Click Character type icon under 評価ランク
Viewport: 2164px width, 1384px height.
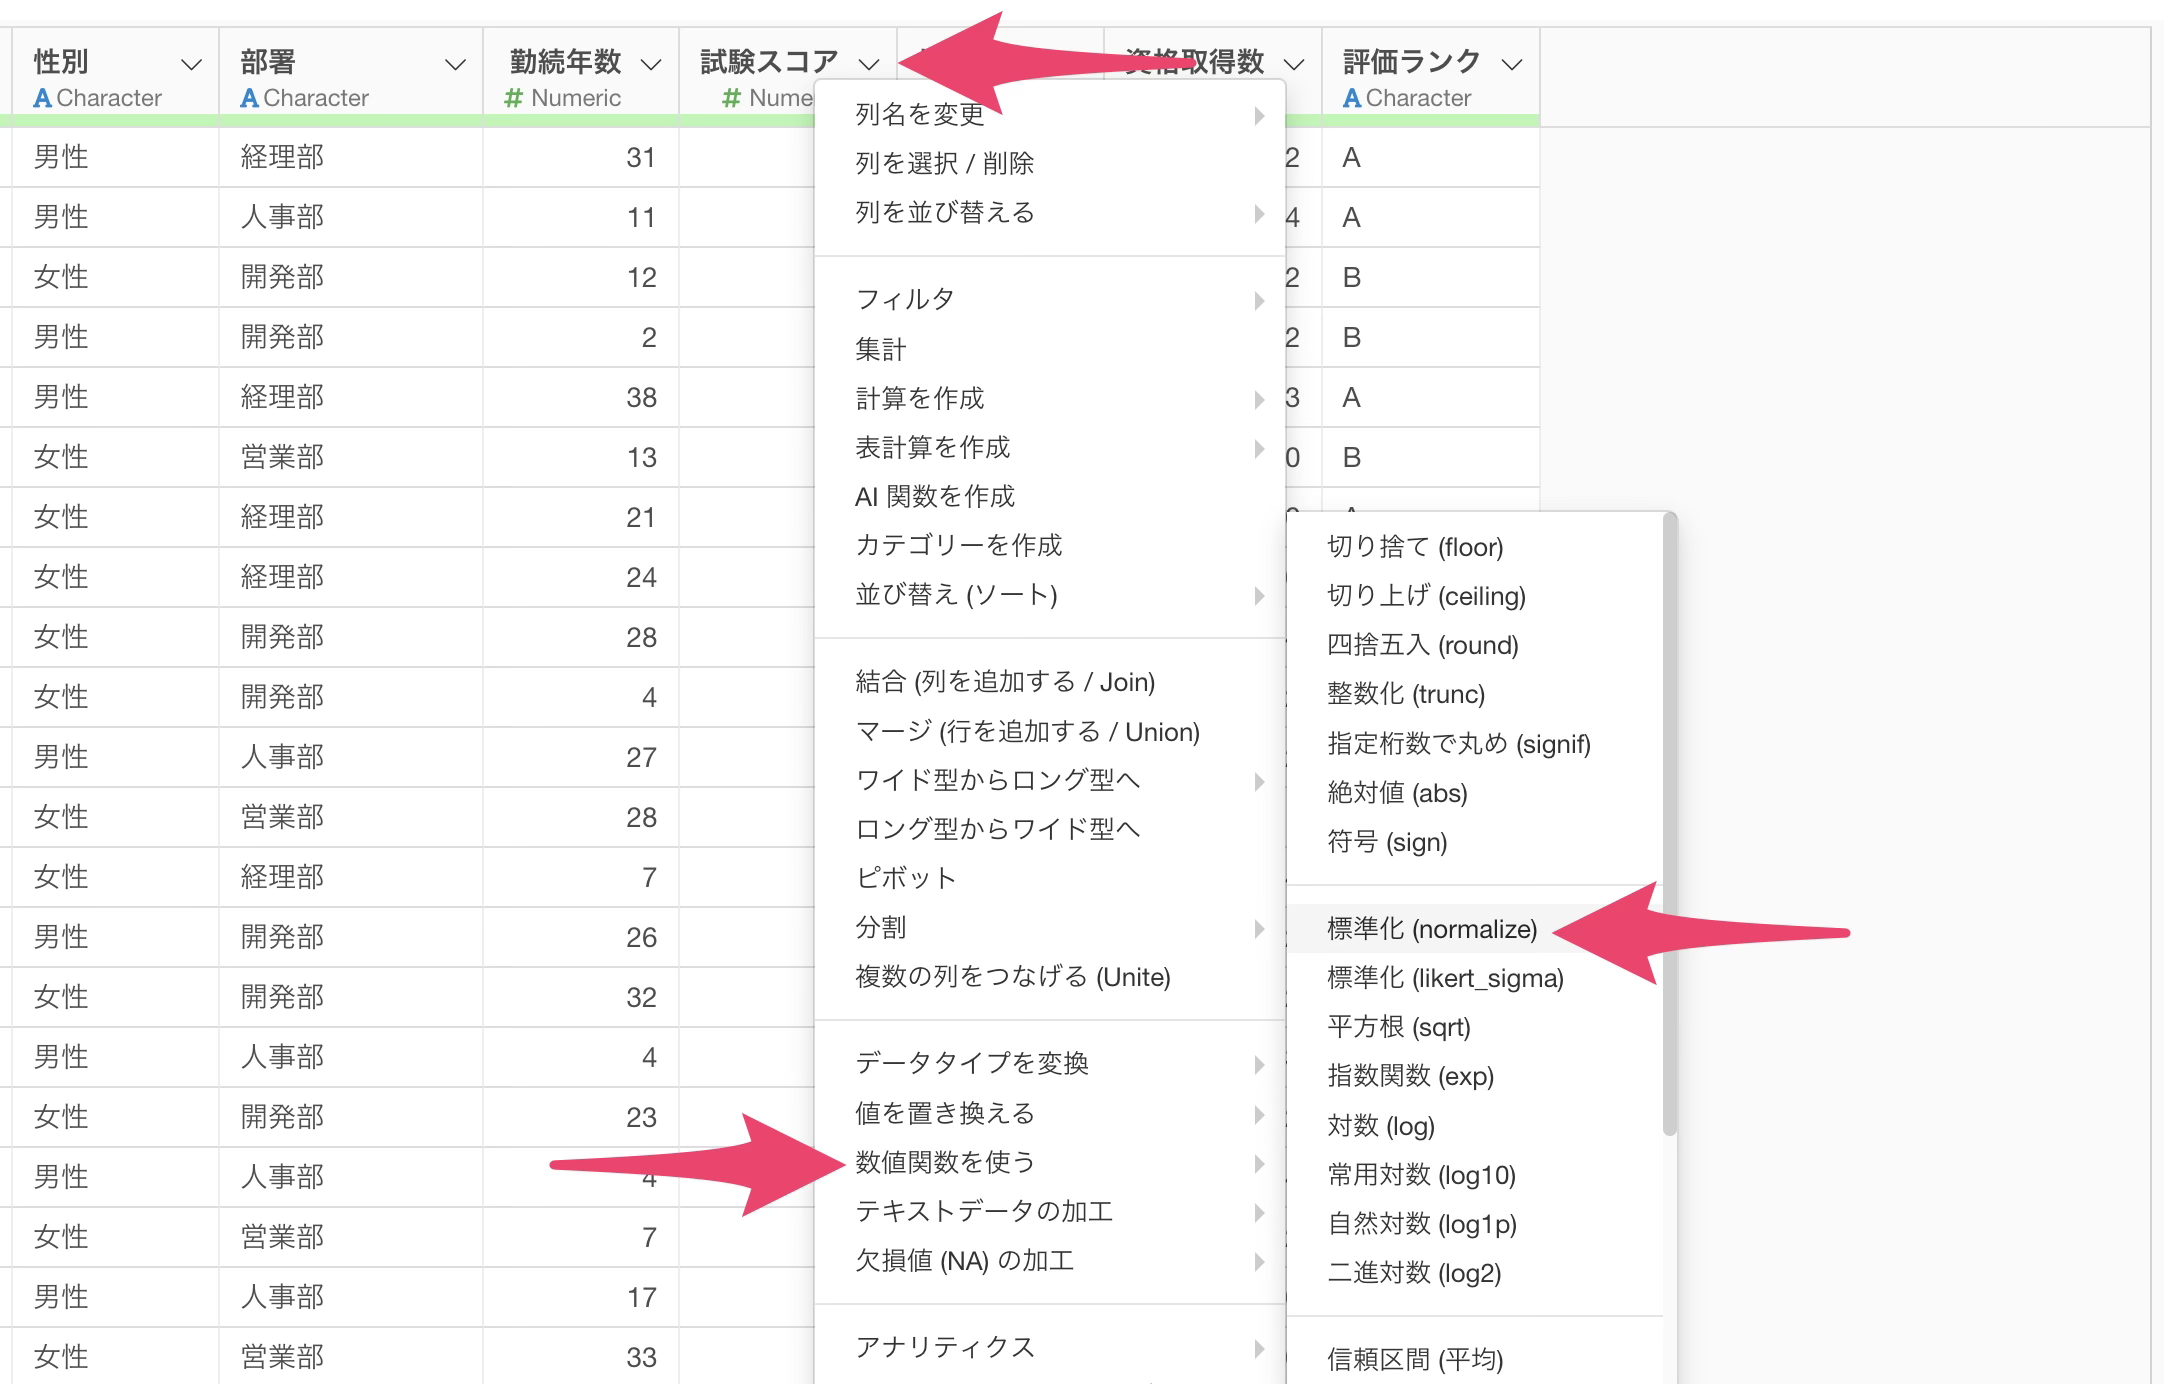coord(1351,98)
